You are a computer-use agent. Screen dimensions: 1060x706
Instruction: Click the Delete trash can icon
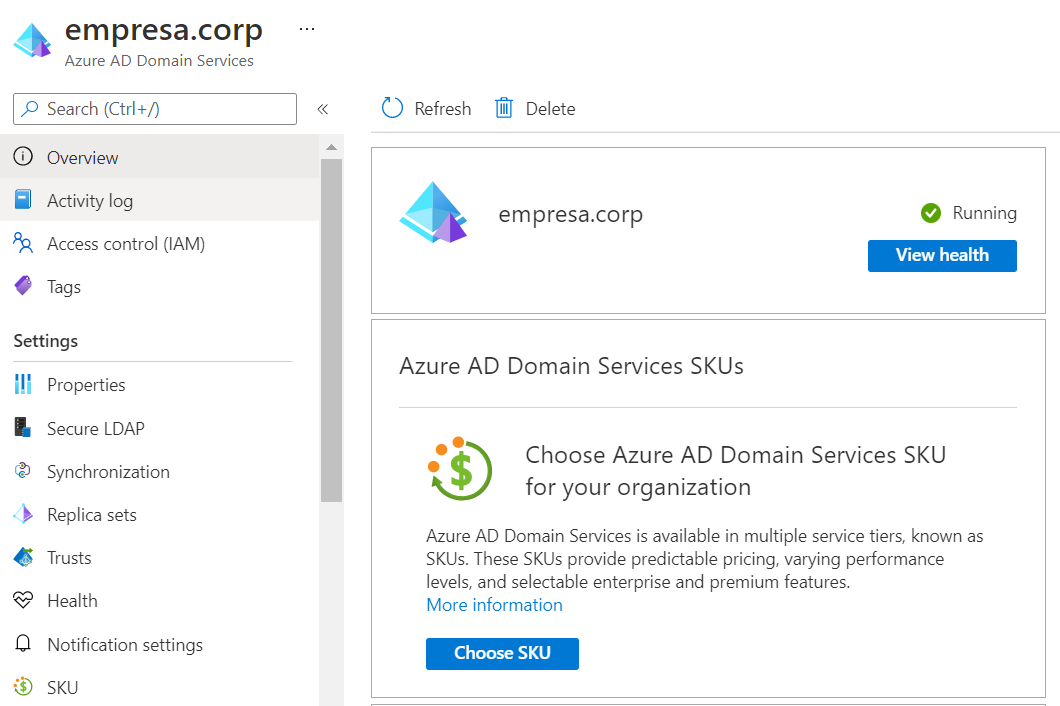[x=504, y=108]
